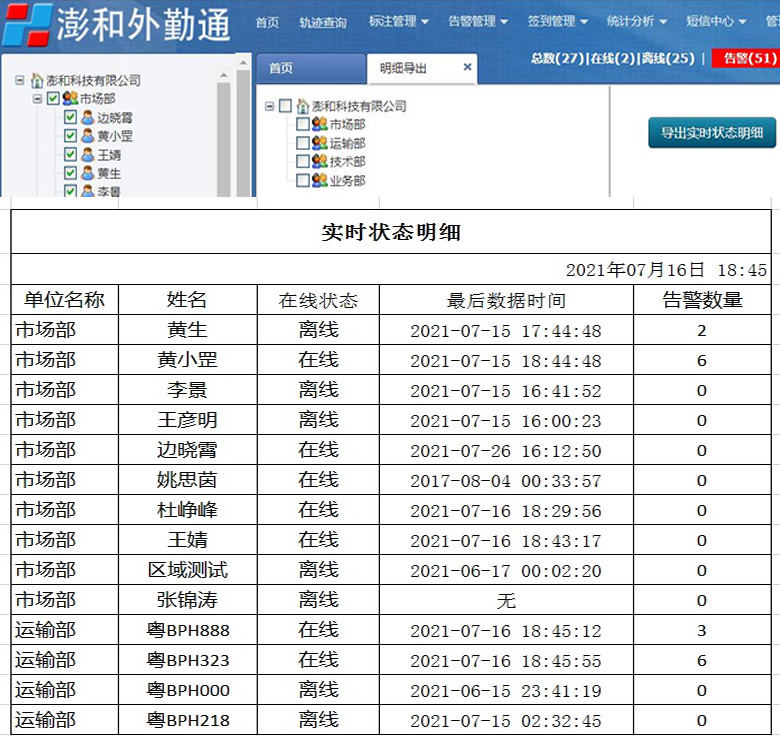This screenshot has width=780, height=736.
Task: Click the company house icon in left tree
Action: tap(37, 80)
